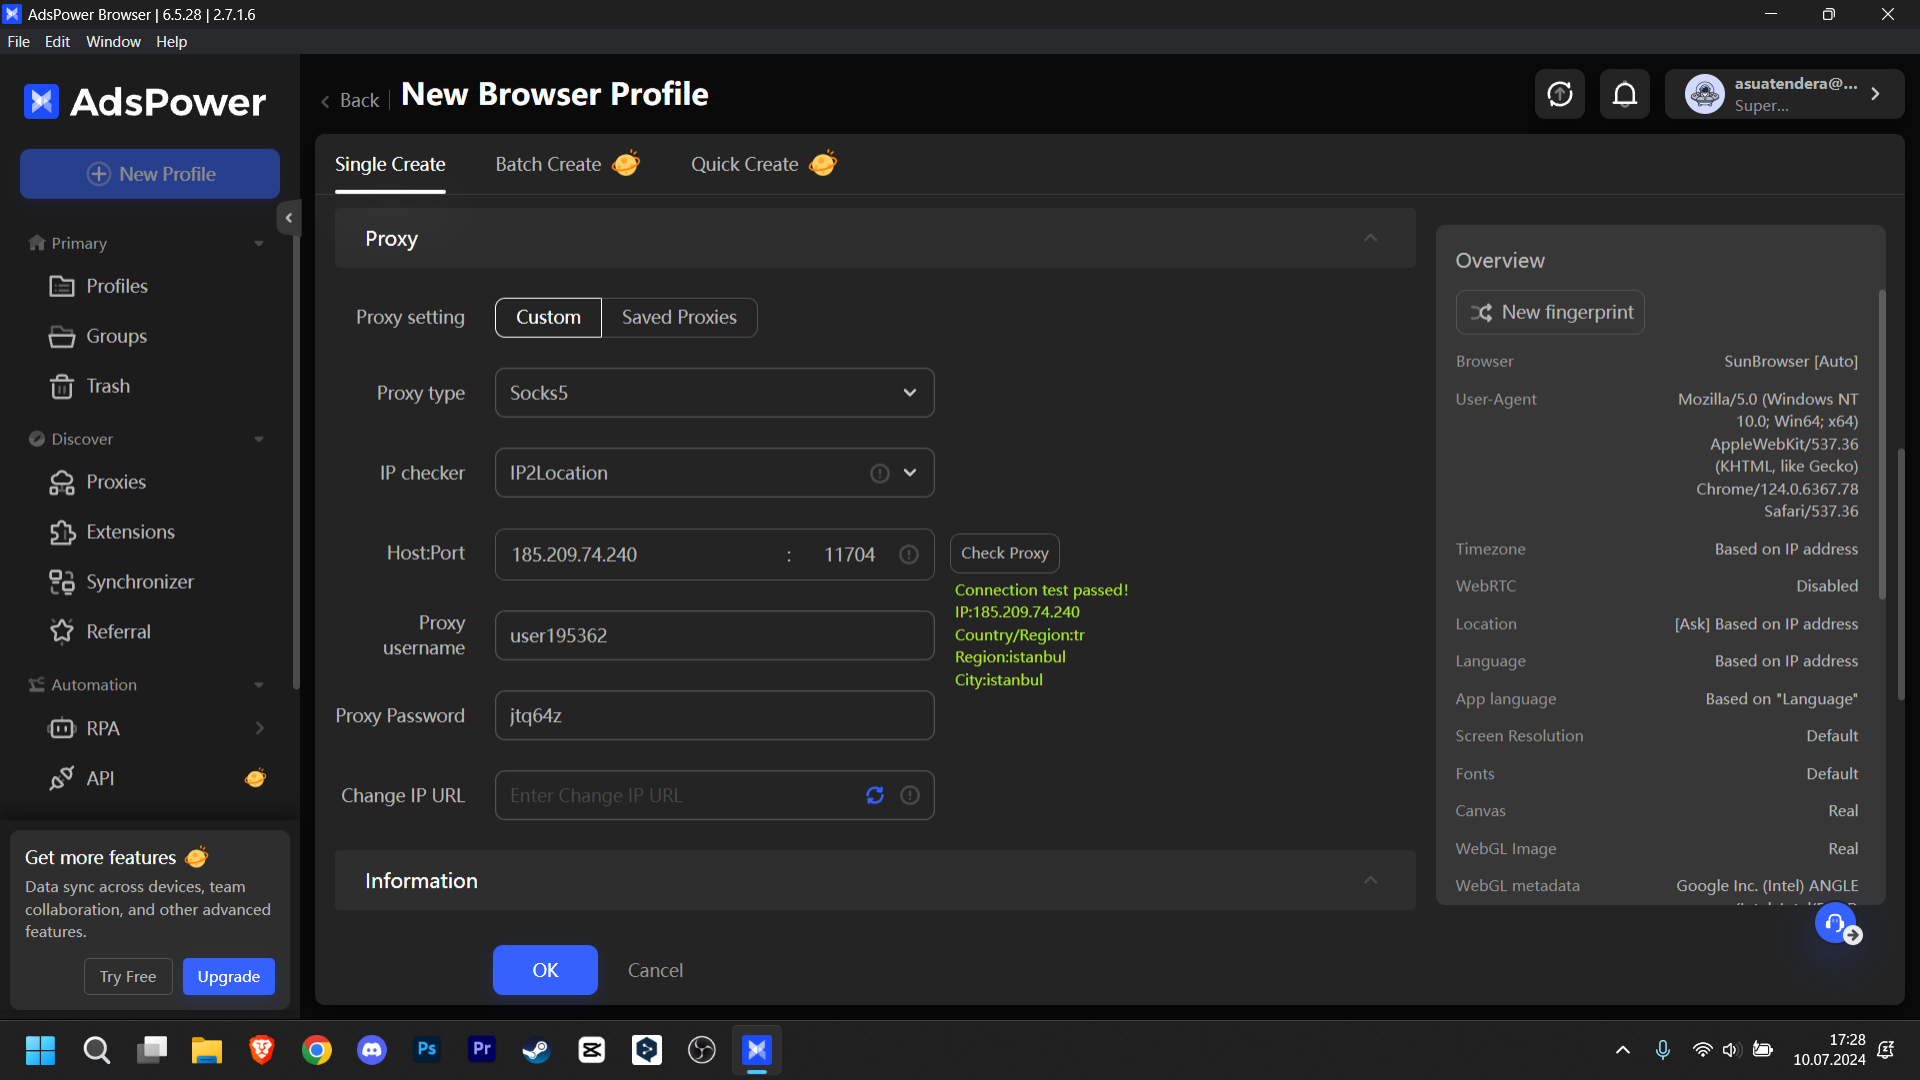Image resolution: width=1920 pixels, height=1080 pixels.
Task: Open the Referral star icon
Action: click(62, 632)
